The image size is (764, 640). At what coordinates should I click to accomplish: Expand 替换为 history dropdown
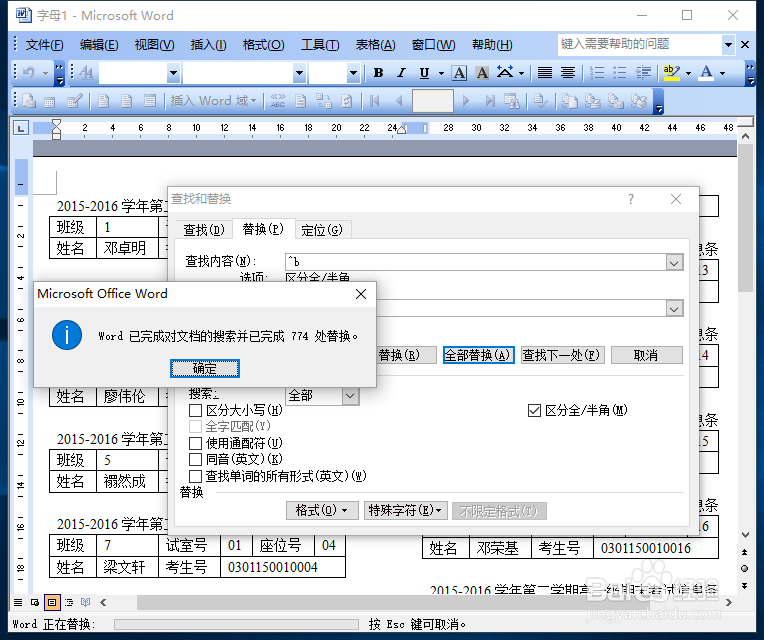674,309
